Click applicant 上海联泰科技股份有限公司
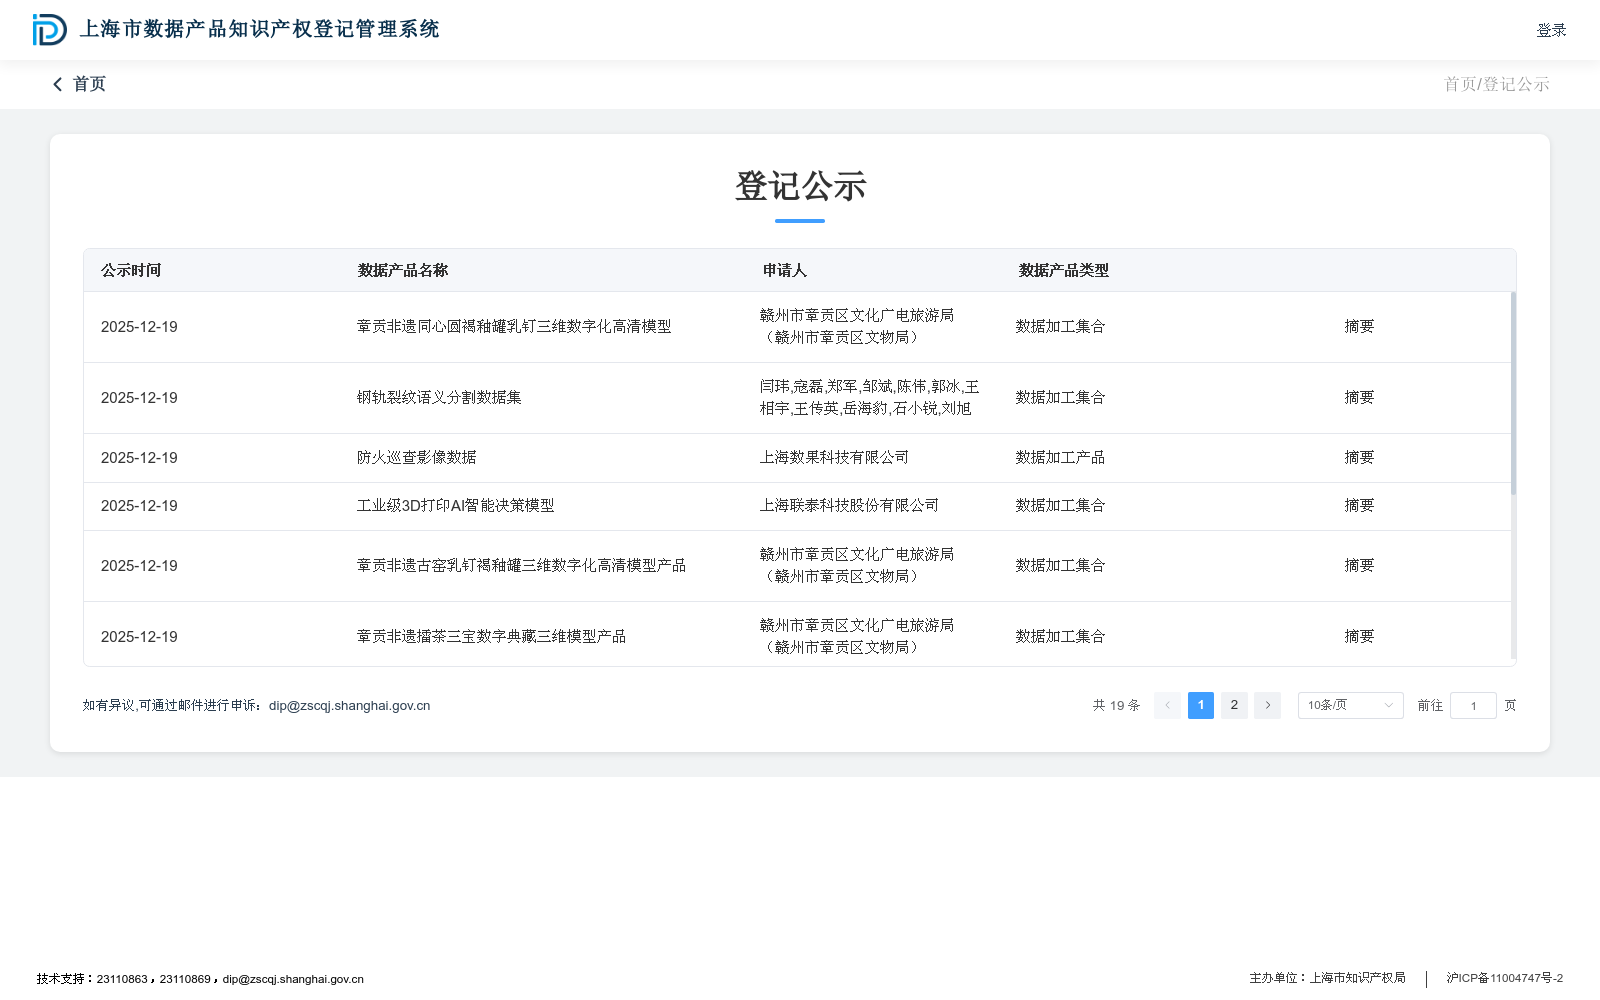 pos(849,506)
